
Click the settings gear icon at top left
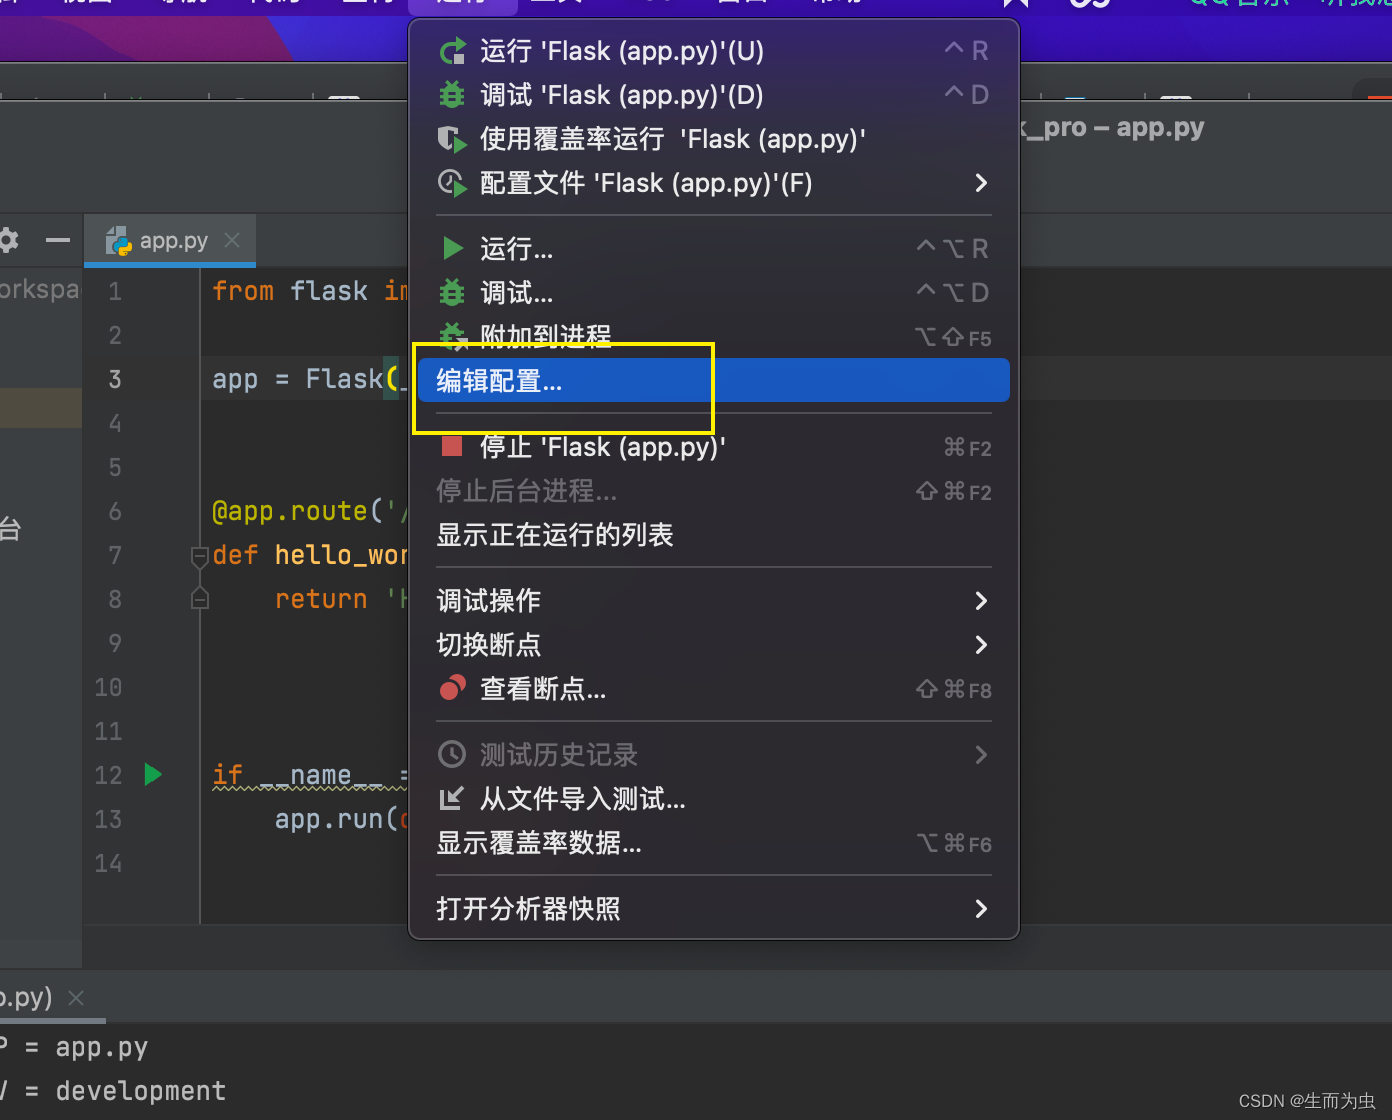pyautogui.click(x=8, y=240)
